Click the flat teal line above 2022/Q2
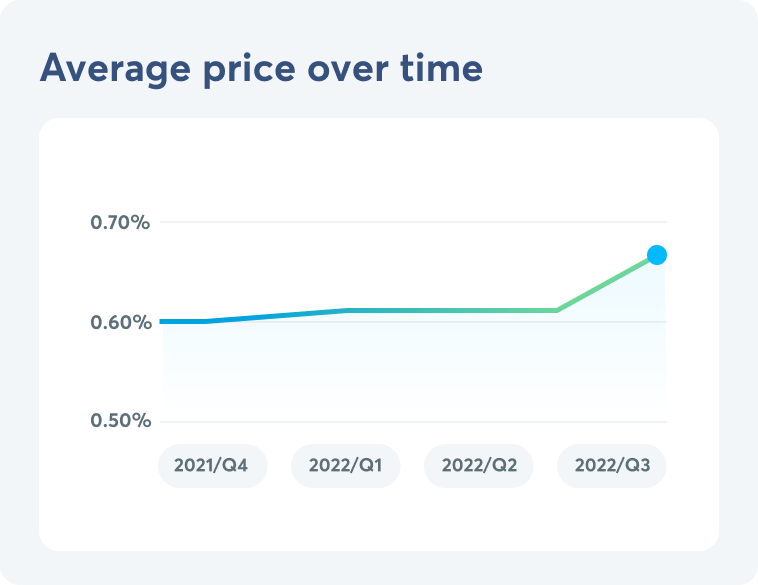The width and height of the screenshot is (758, 585). pos(478,310)
